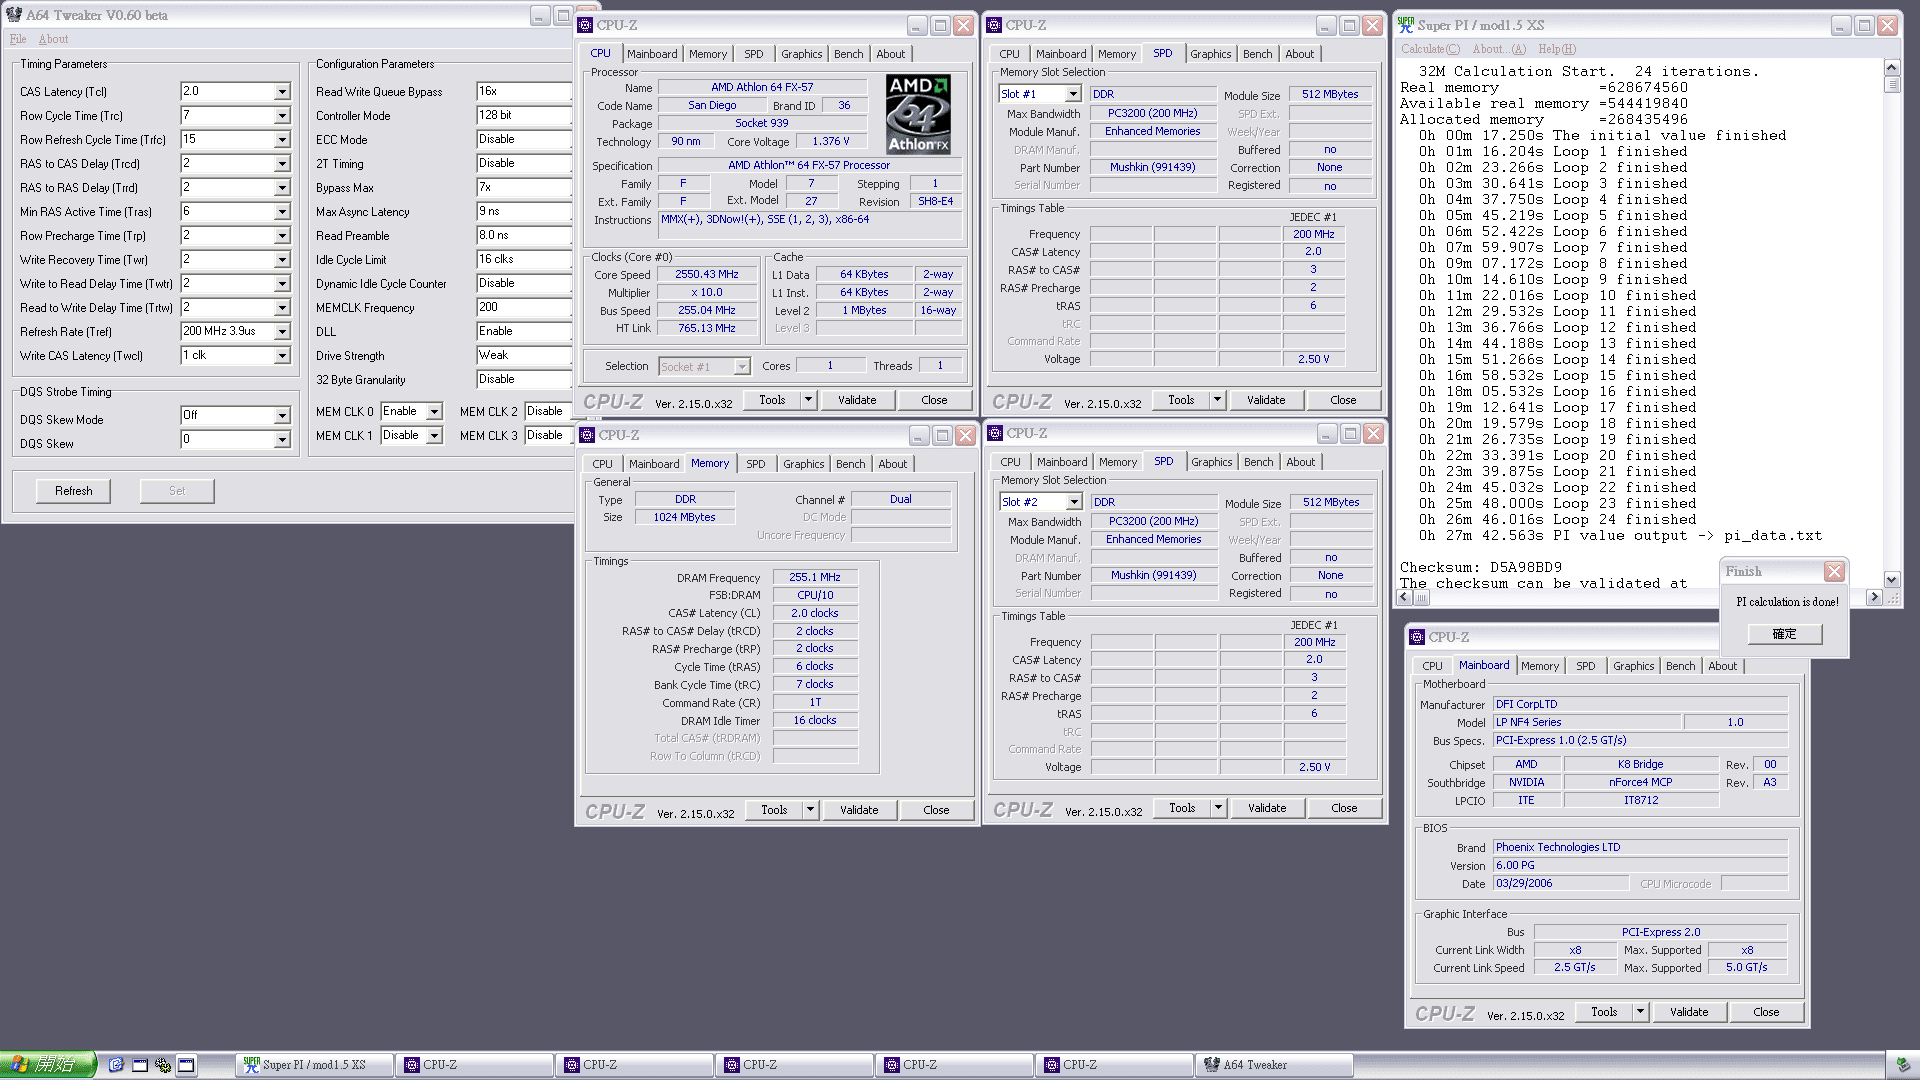Open the DQS Skew Mode dropdown

(282, 416)
